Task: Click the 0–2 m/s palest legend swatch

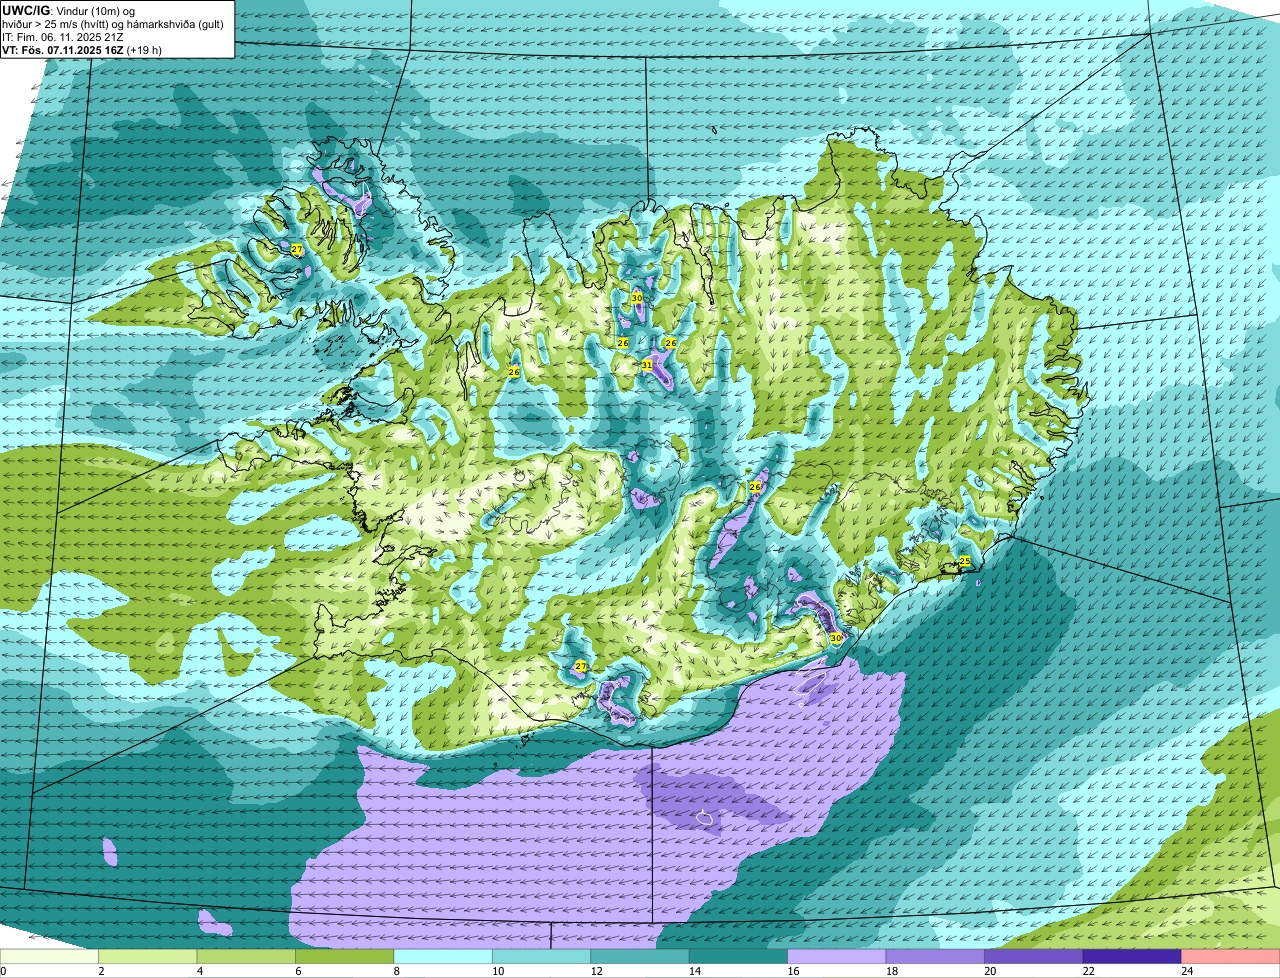Action: click(49, 957)
